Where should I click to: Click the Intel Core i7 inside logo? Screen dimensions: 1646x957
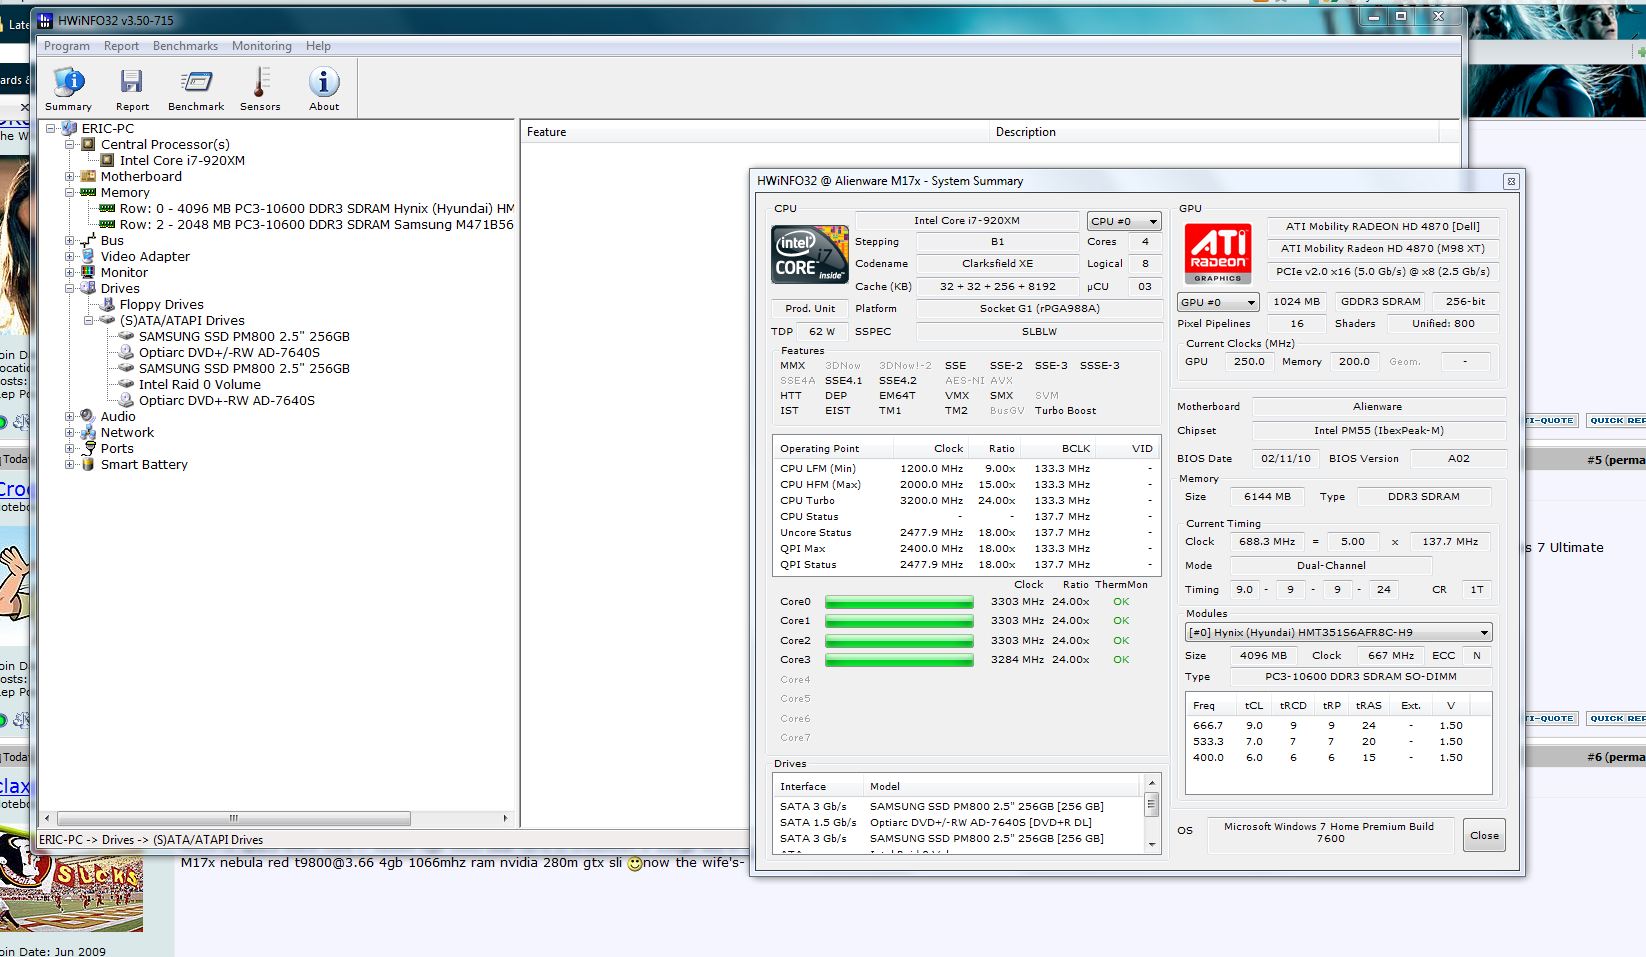(x=809, y=255)
